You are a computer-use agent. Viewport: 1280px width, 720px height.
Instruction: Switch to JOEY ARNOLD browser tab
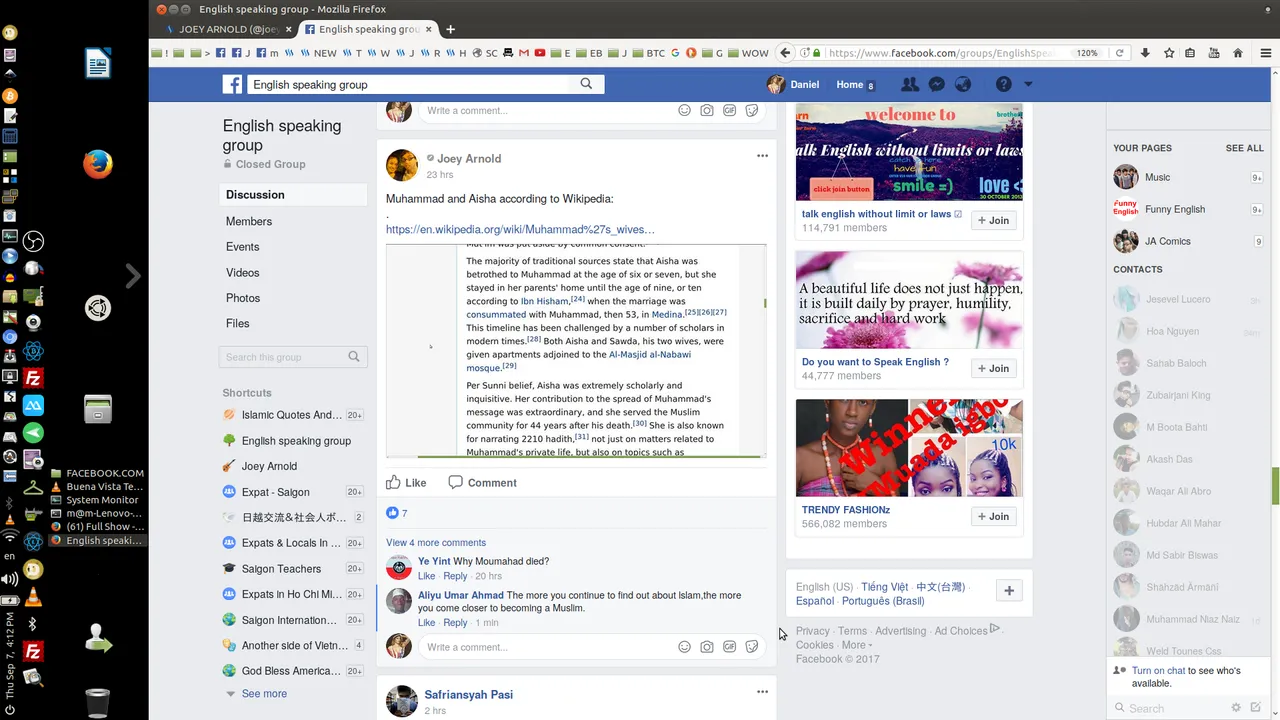[228, 29]
